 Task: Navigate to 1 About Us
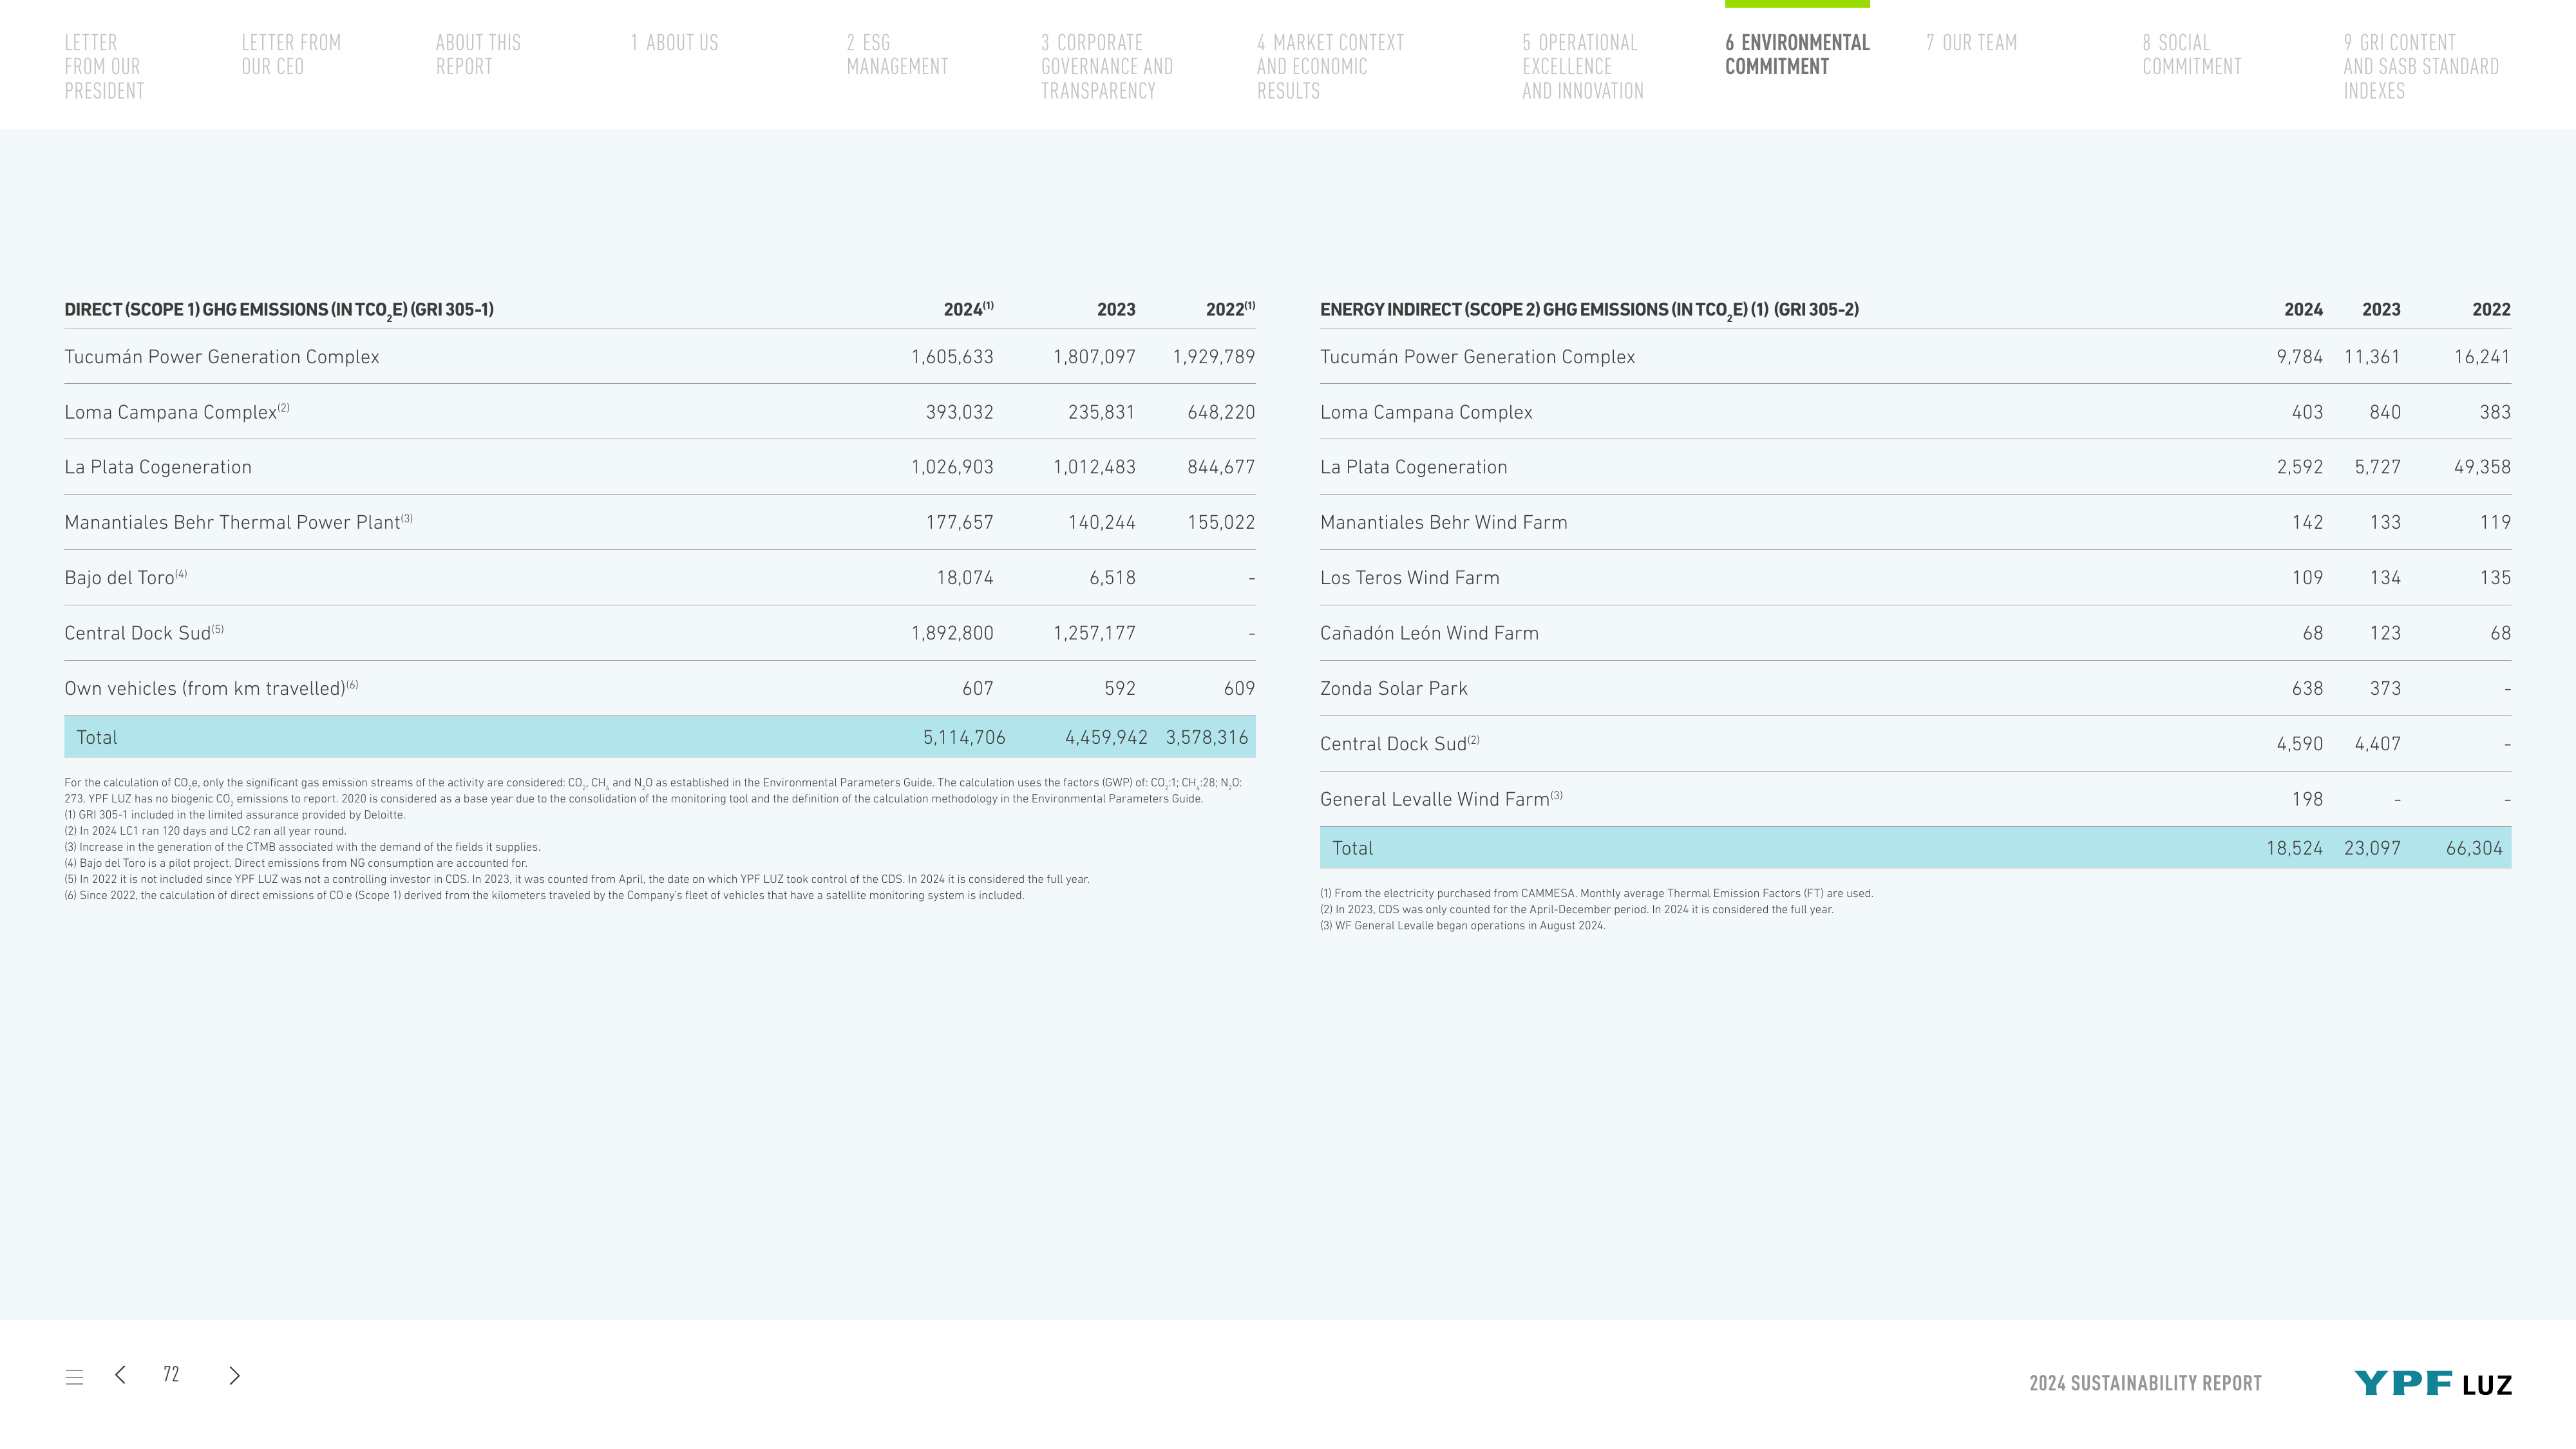click(x=674, y=43)
